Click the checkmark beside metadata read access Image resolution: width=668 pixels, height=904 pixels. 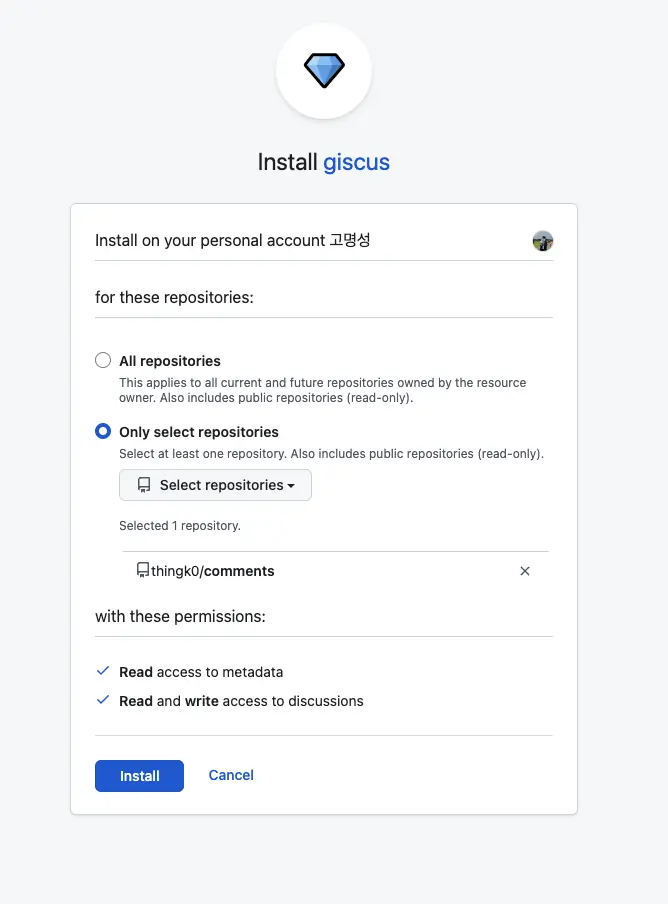[x=103, y=671]
